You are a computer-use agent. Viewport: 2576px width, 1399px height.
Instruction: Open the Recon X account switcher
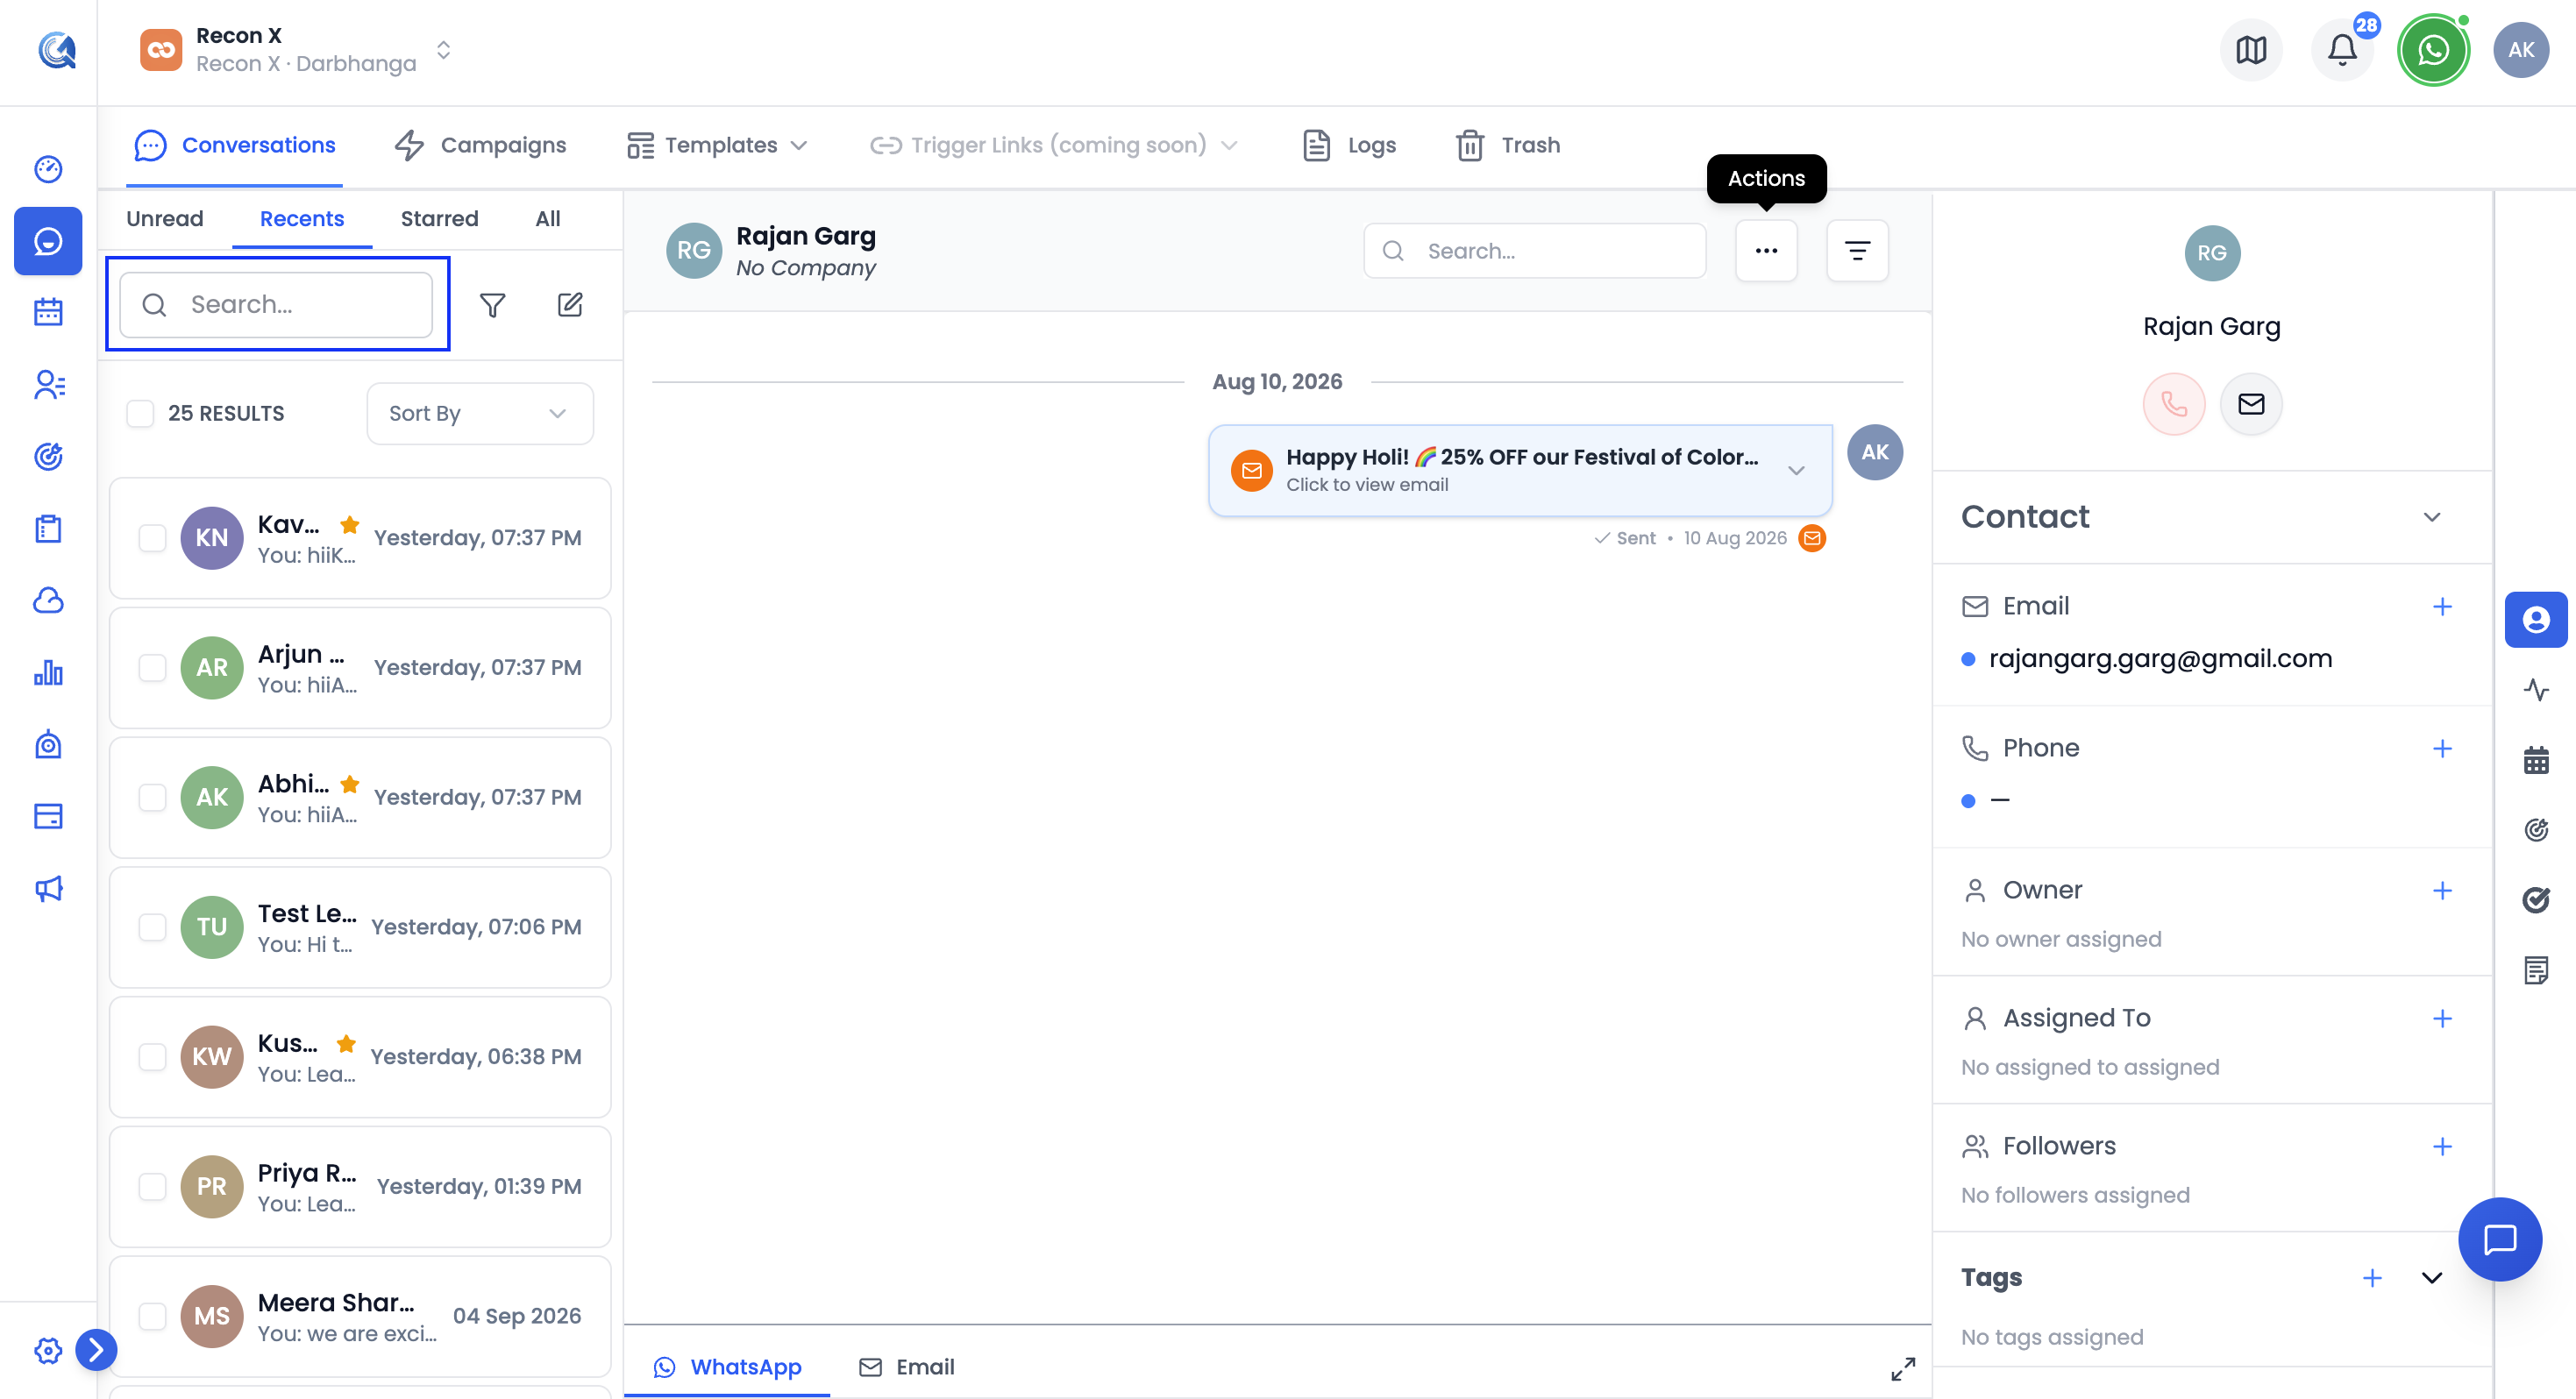(x=296, y=49)
